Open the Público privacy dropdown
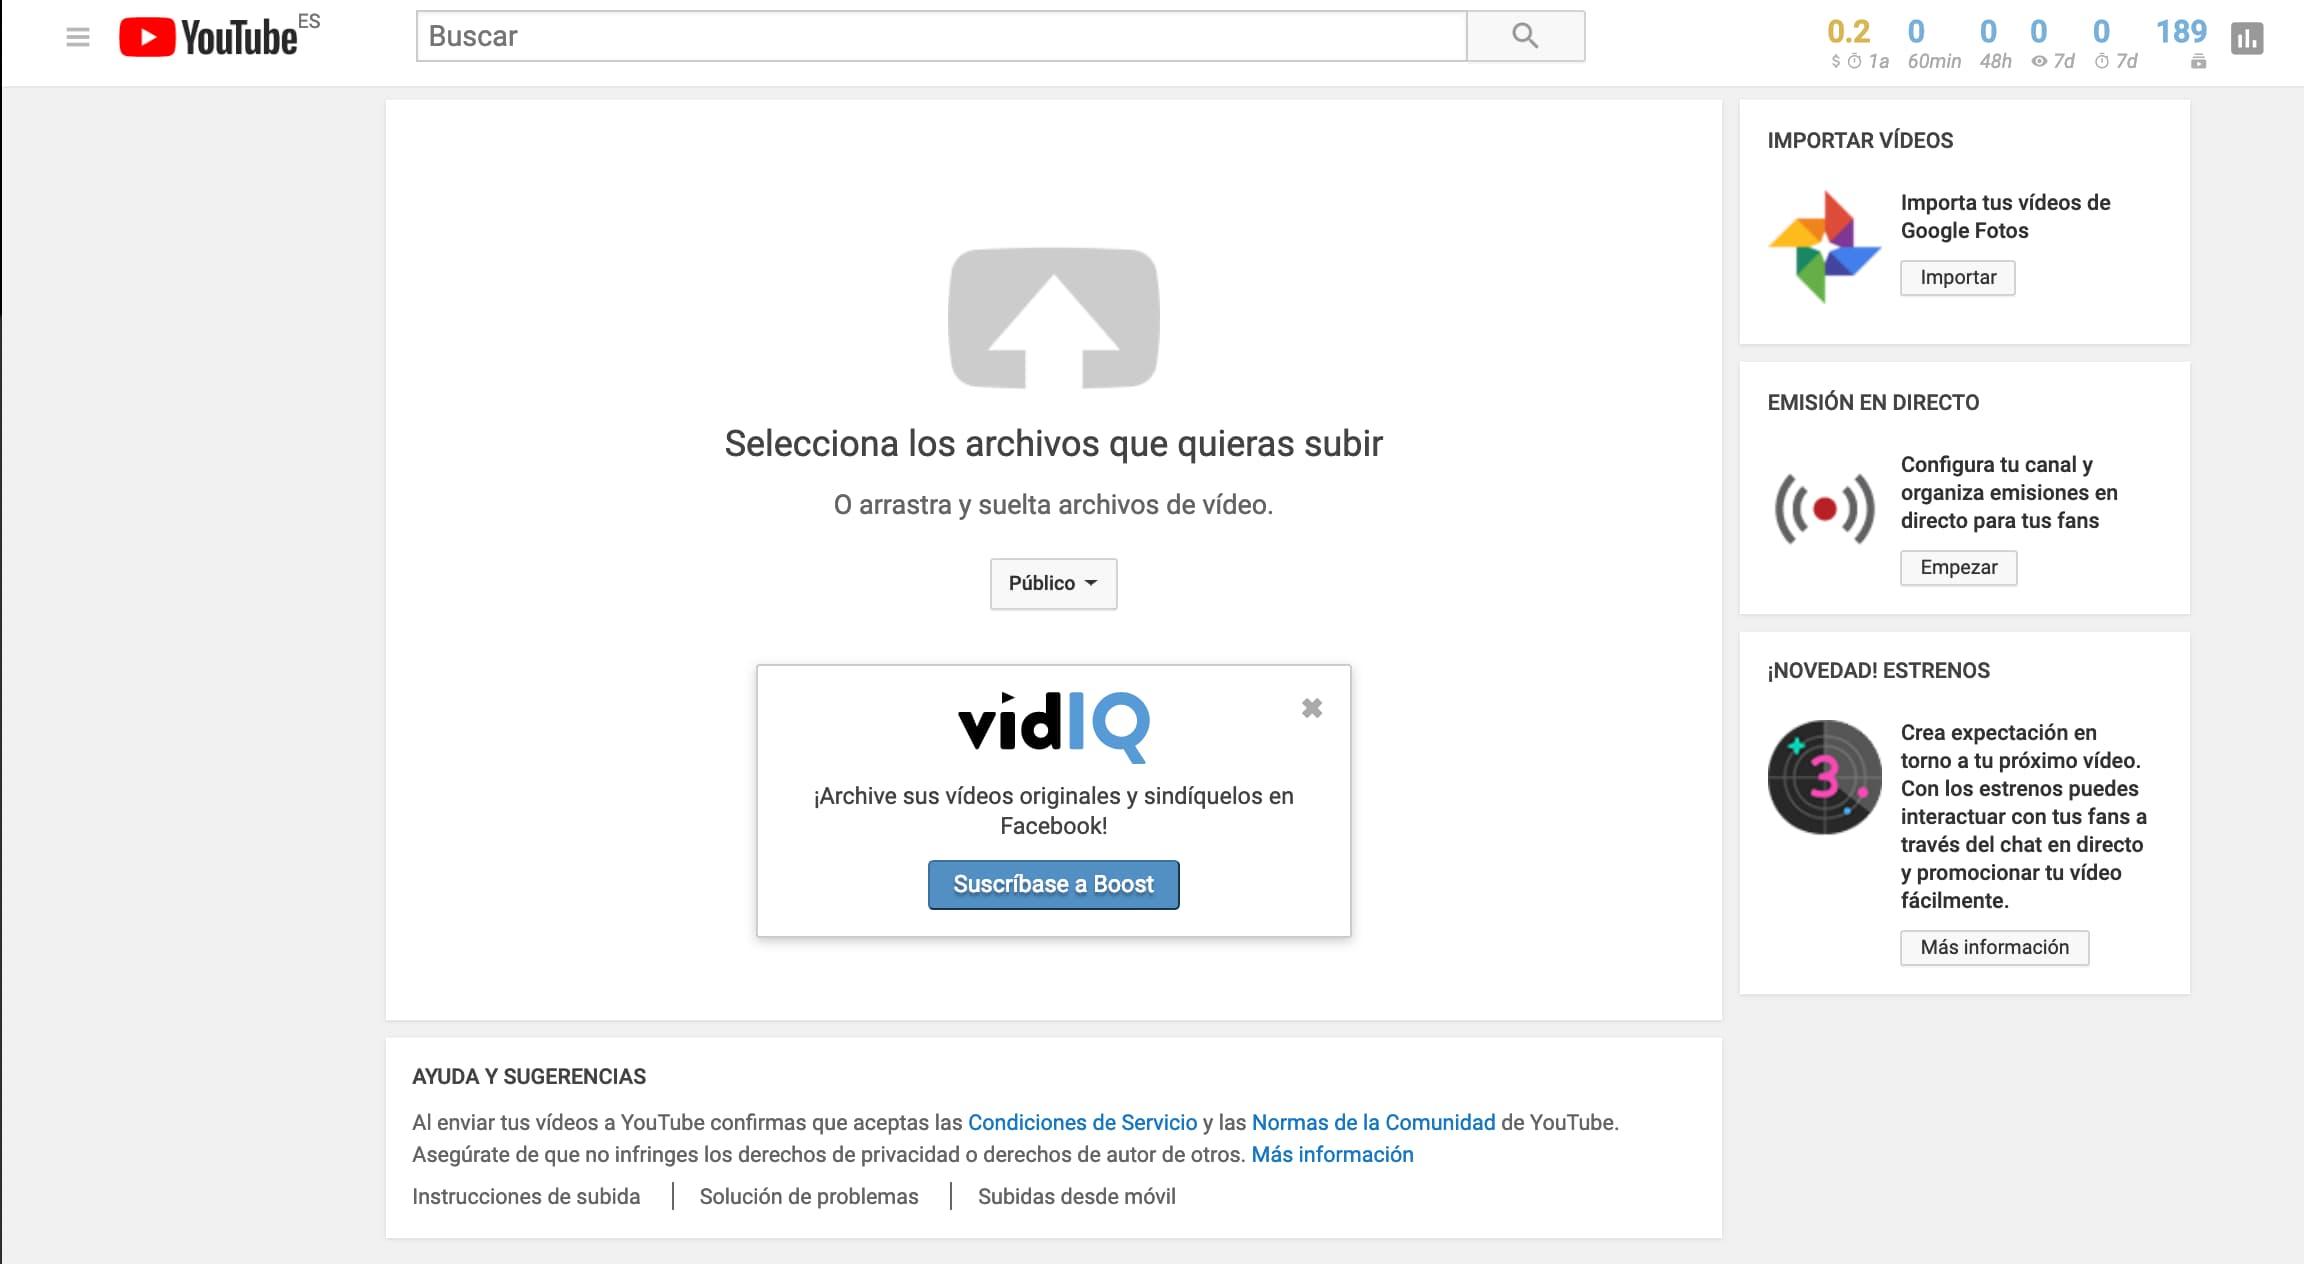 click(x=1053, y=583)
